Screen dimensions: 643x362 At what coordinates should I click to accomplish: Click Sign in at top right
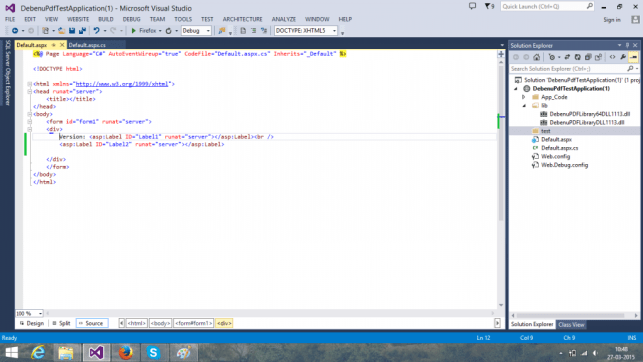[612, 20]
